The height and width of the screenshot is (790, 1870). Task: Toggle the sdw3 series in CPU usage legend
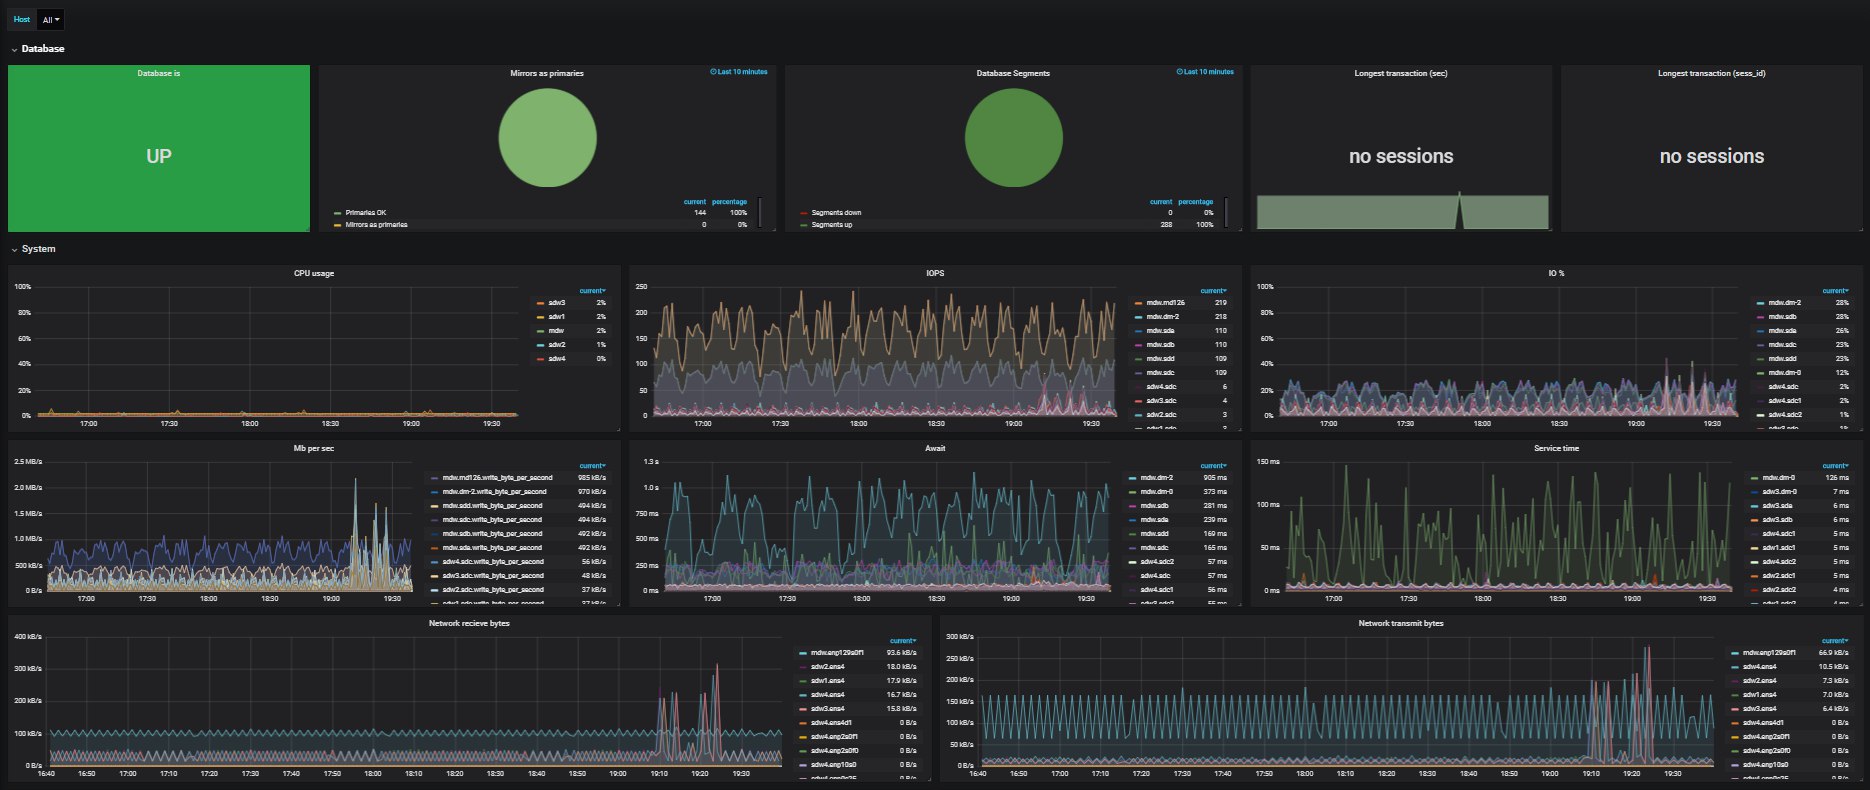pos(556,302)
